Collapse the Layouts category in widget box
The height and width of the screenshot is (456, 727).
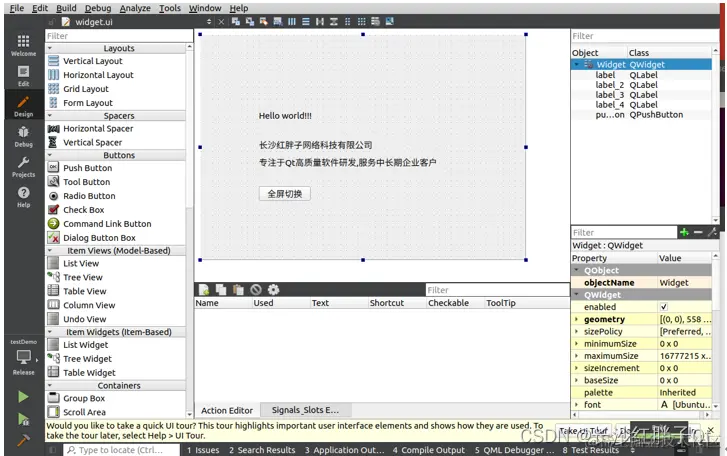point(50,48)
